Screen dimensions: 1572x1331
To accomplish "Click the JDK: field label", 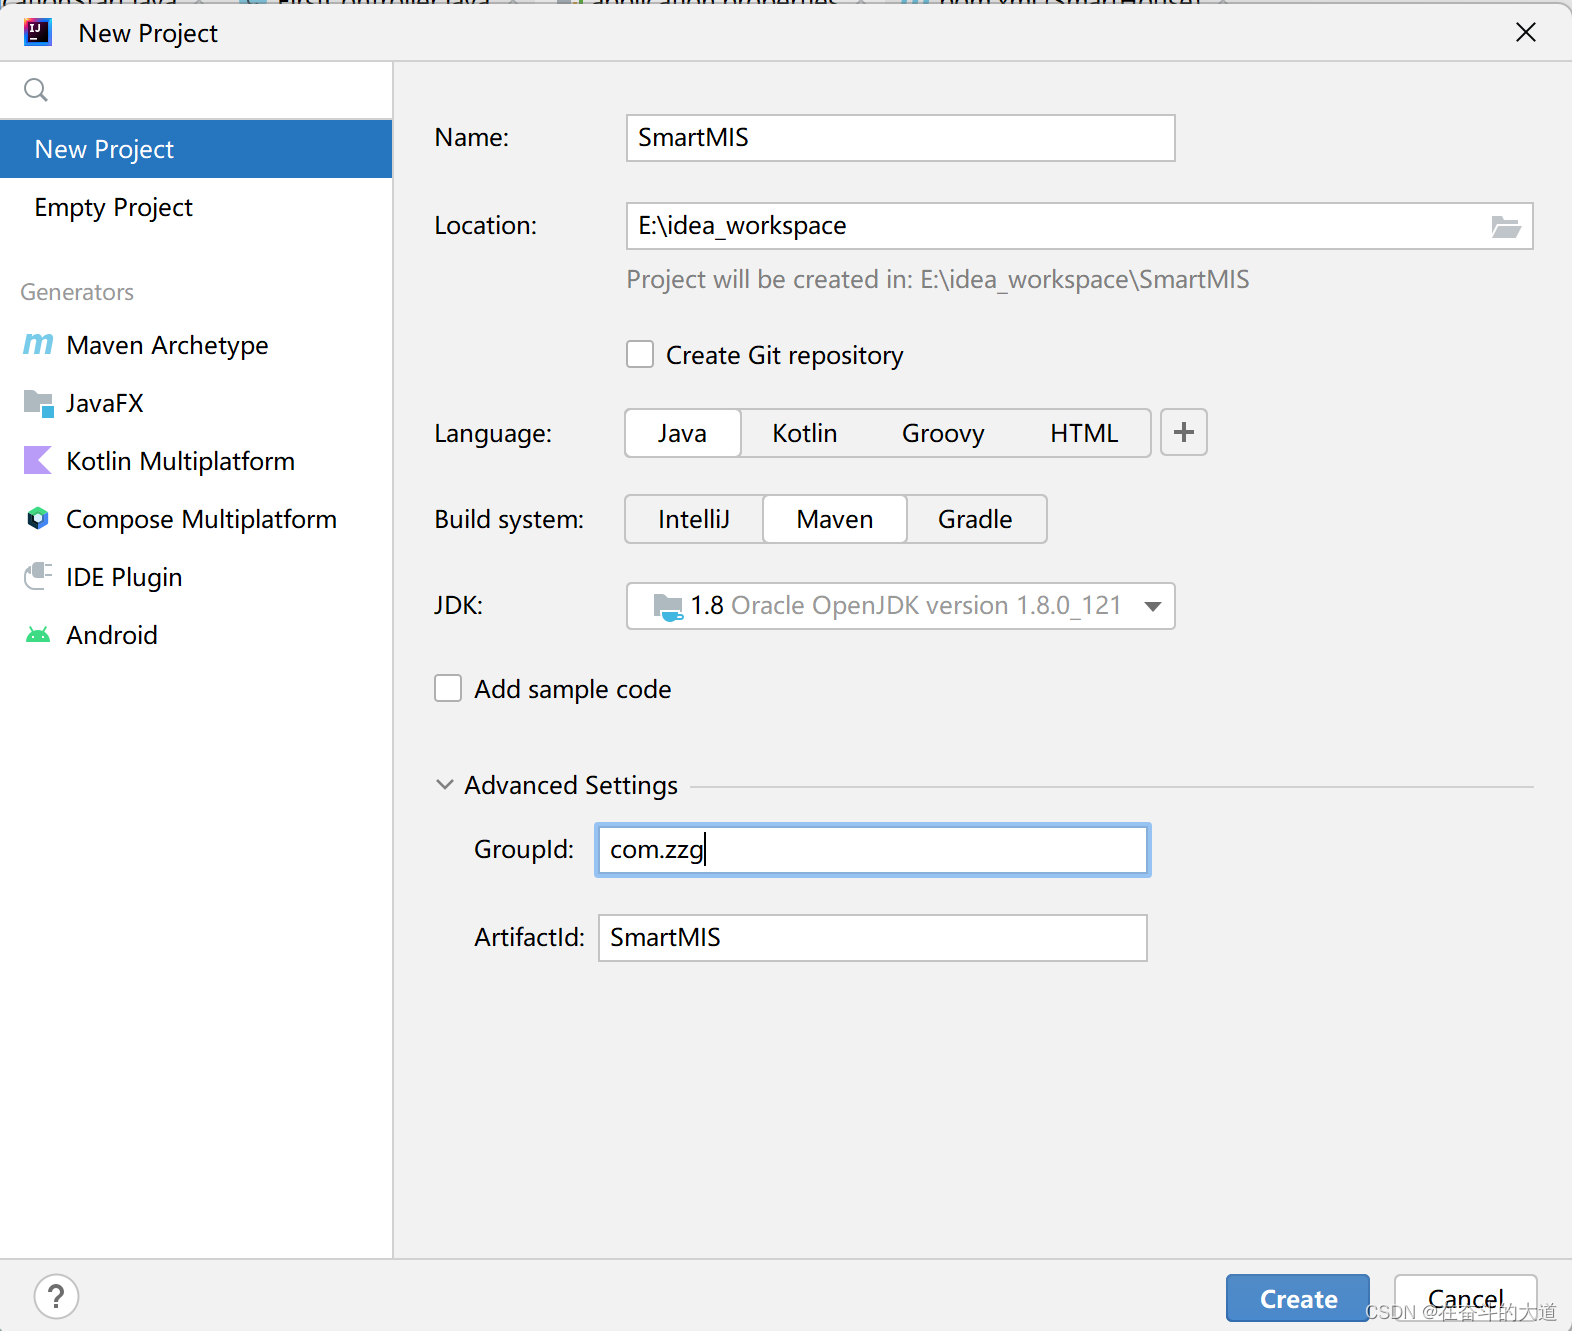I will click(x=459, y=606).
